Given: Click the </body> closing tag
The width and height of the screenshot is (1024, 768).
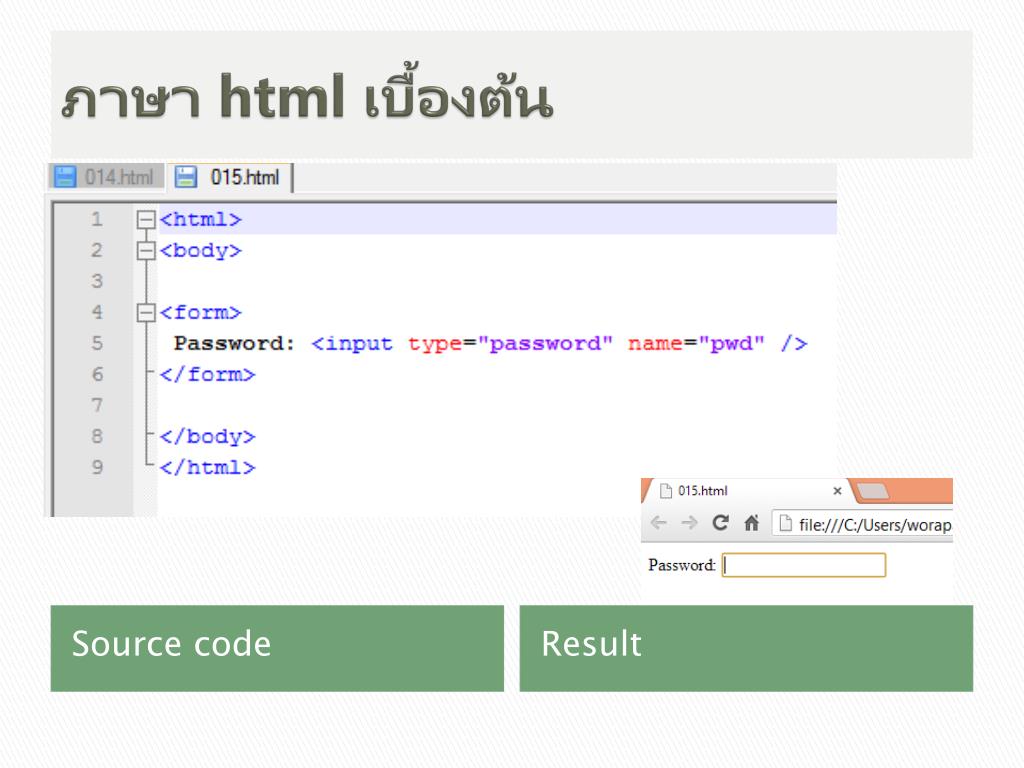Looking at the screenshot, I should pyautogui.click(x=207, y=437).
